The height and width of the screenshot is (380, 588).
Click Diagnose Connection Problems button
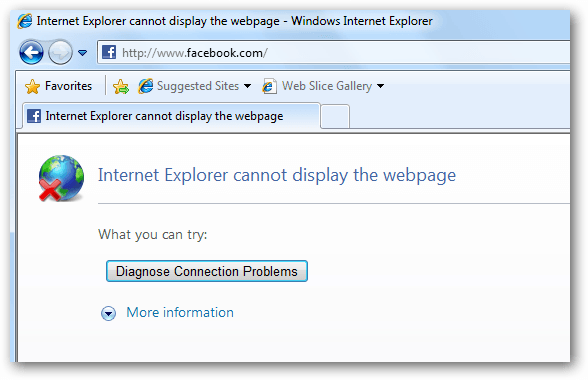coord(207,271)
